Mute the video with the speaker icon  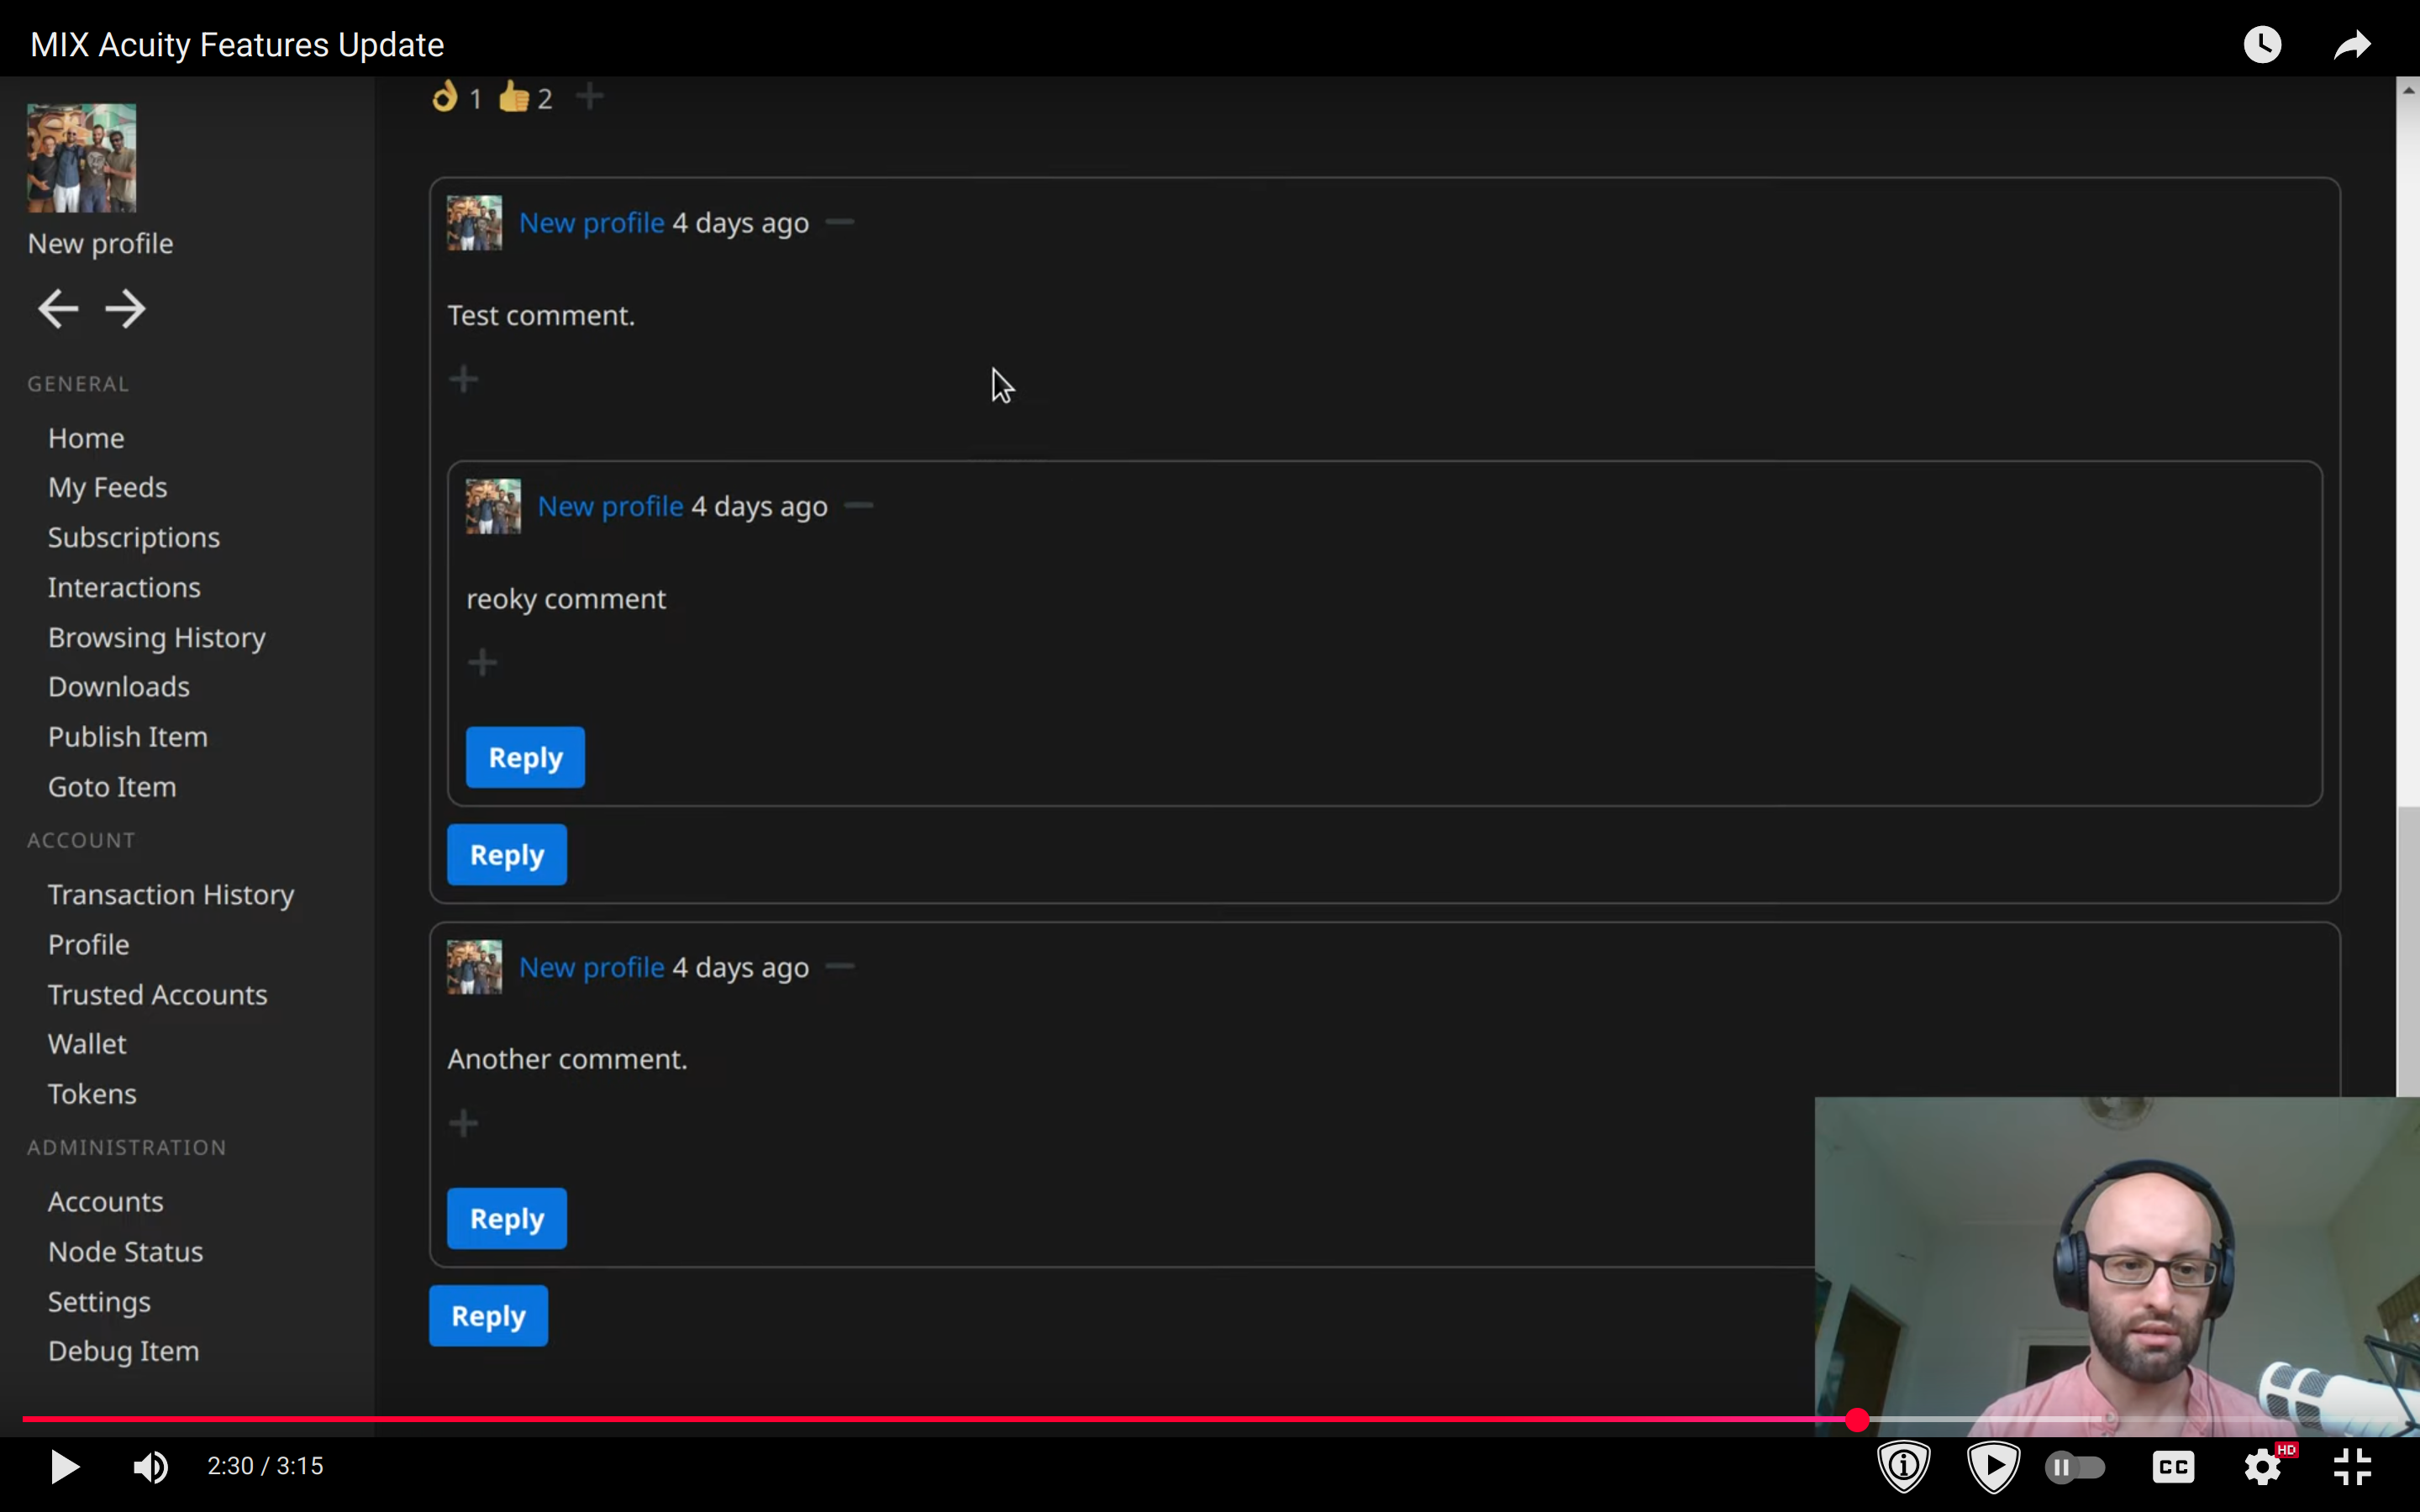point(150,1466)
